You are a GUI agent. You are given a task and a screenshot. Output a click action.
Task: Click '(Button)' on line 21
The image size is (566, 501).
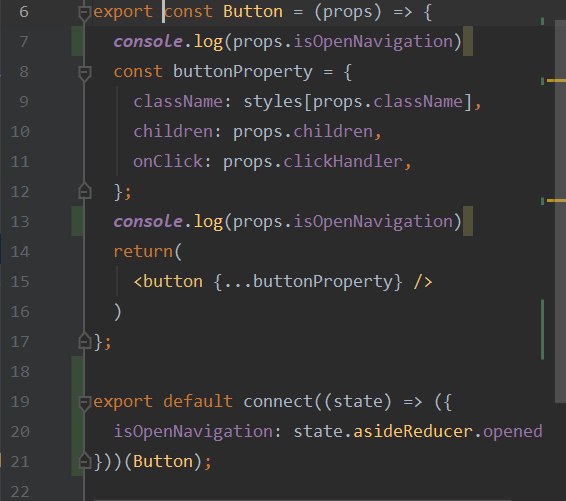163,461
